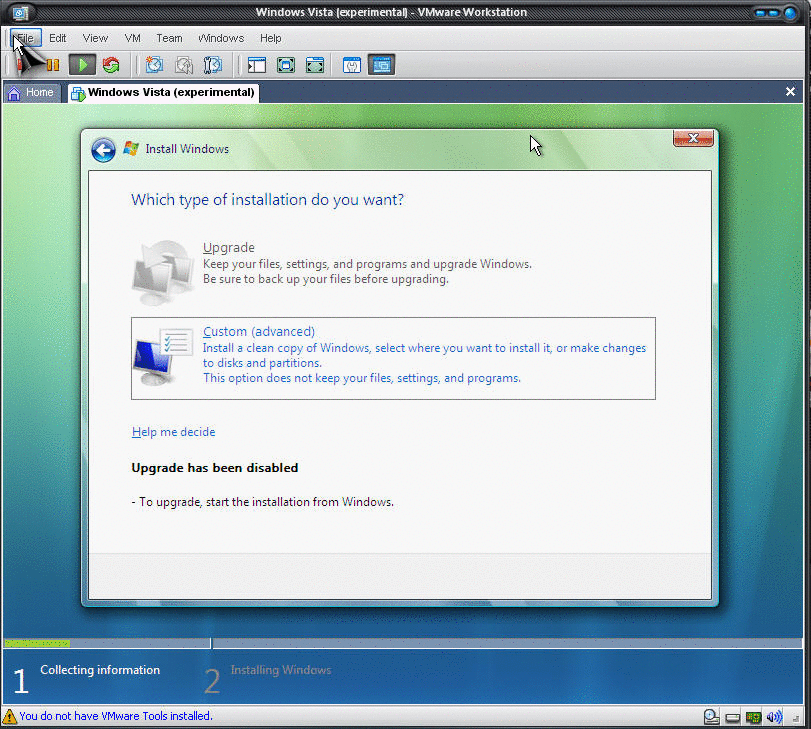Click the VMware icon in title bar
811x729 pixels.
point(20,12)
